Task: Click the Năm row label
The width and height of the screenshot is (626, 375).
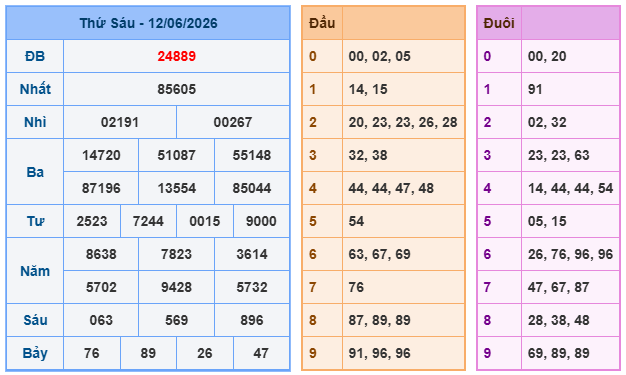Action: tap(35, 271)
